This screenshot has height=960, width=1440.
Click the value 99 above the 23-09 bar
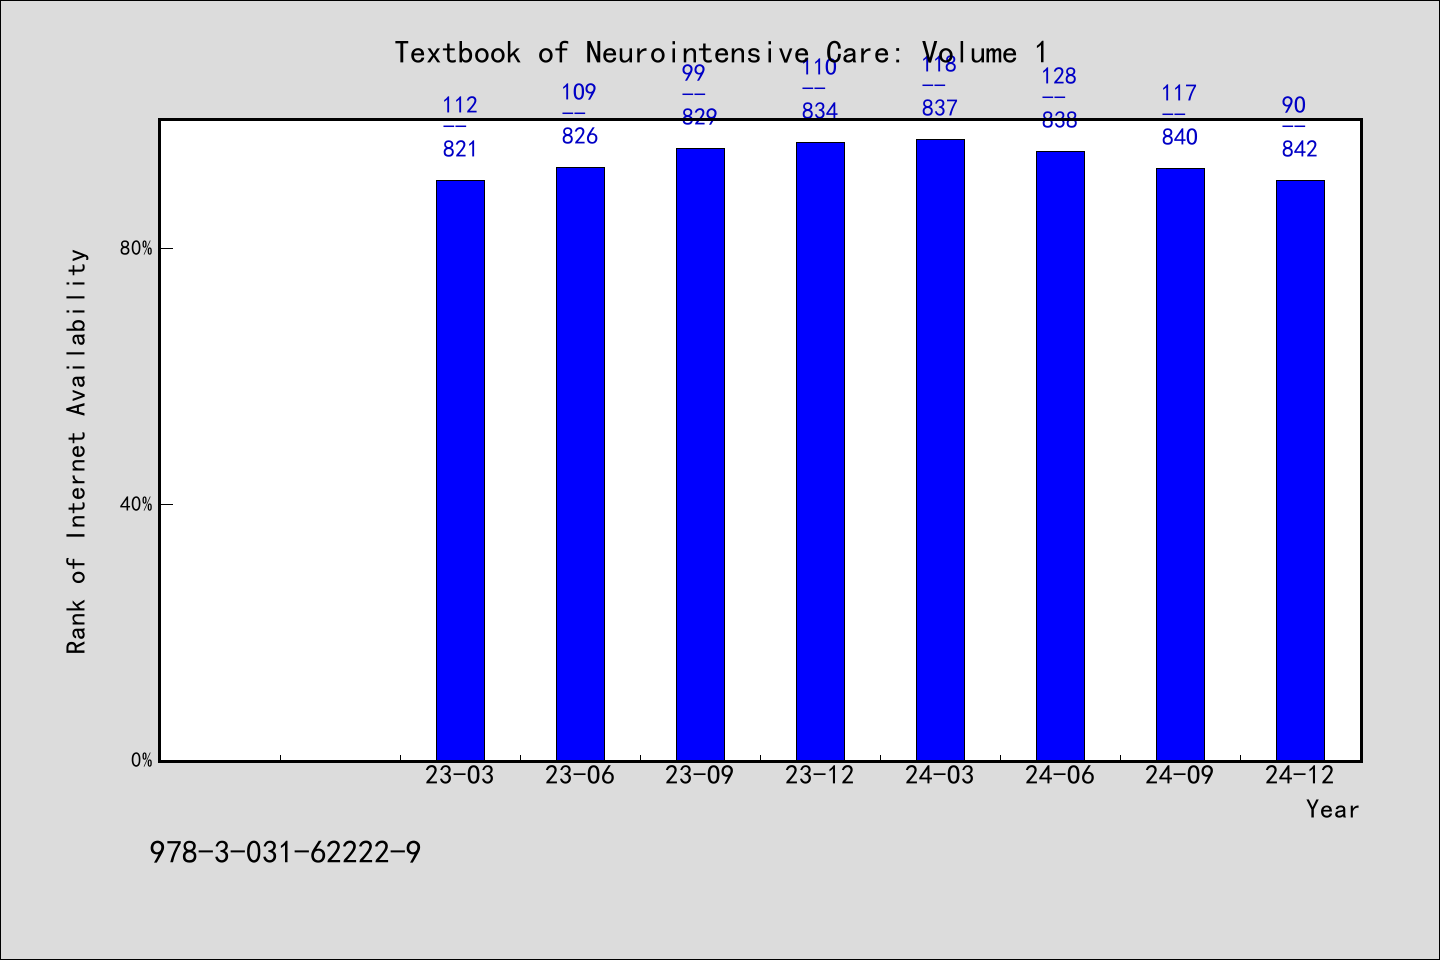(694, 73)
